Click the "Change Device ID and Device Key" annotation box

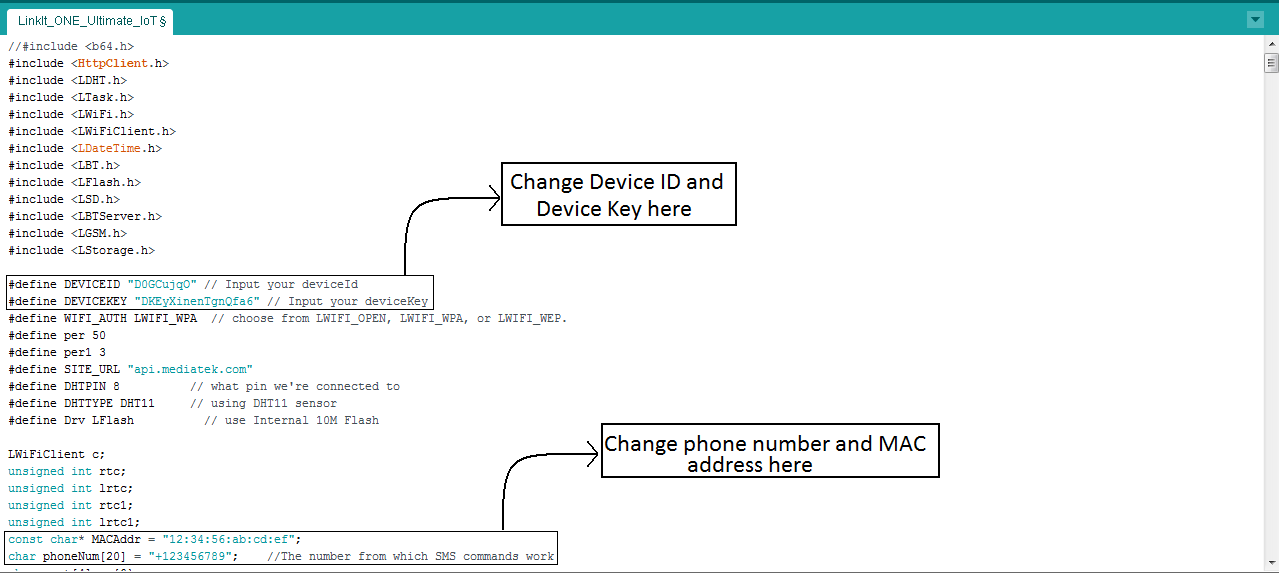(x=618, y=194)
